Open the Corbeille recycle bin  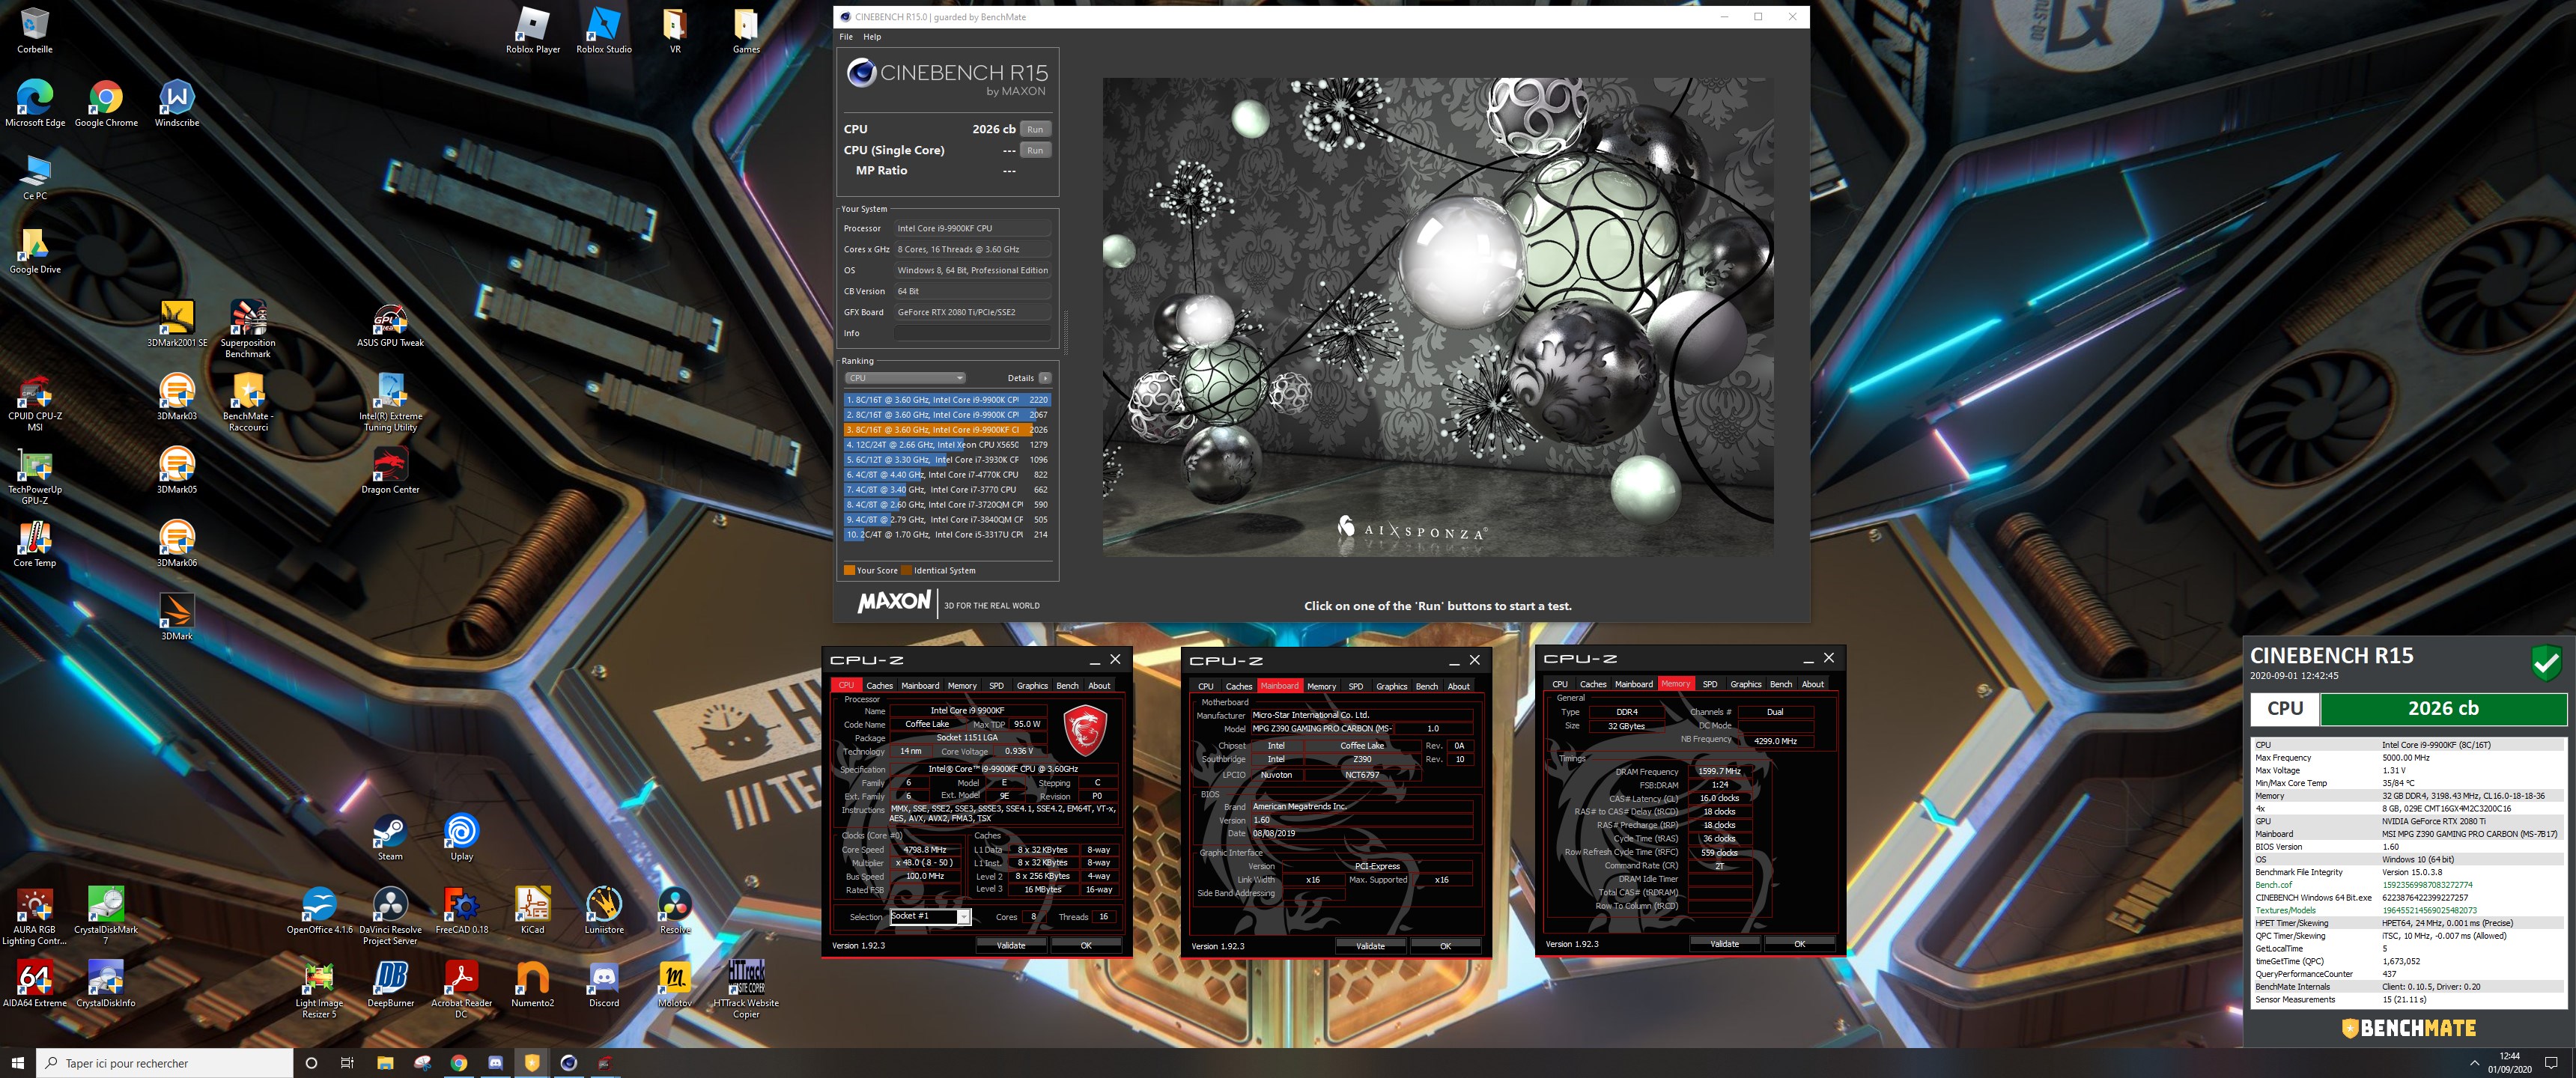pyautogui.click(x=35, y=30)
